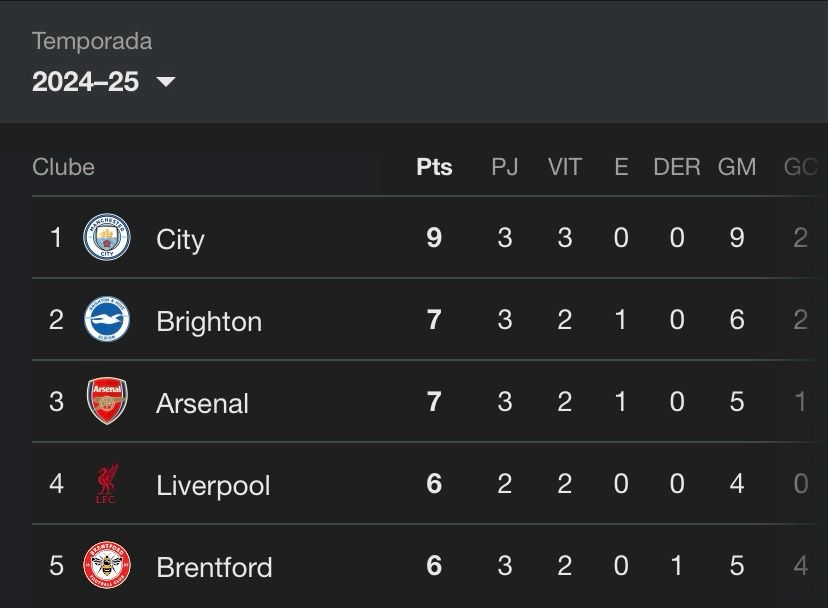Click the Brighton club crest
The image size is (828, 608).
click(x=107, y=320)
